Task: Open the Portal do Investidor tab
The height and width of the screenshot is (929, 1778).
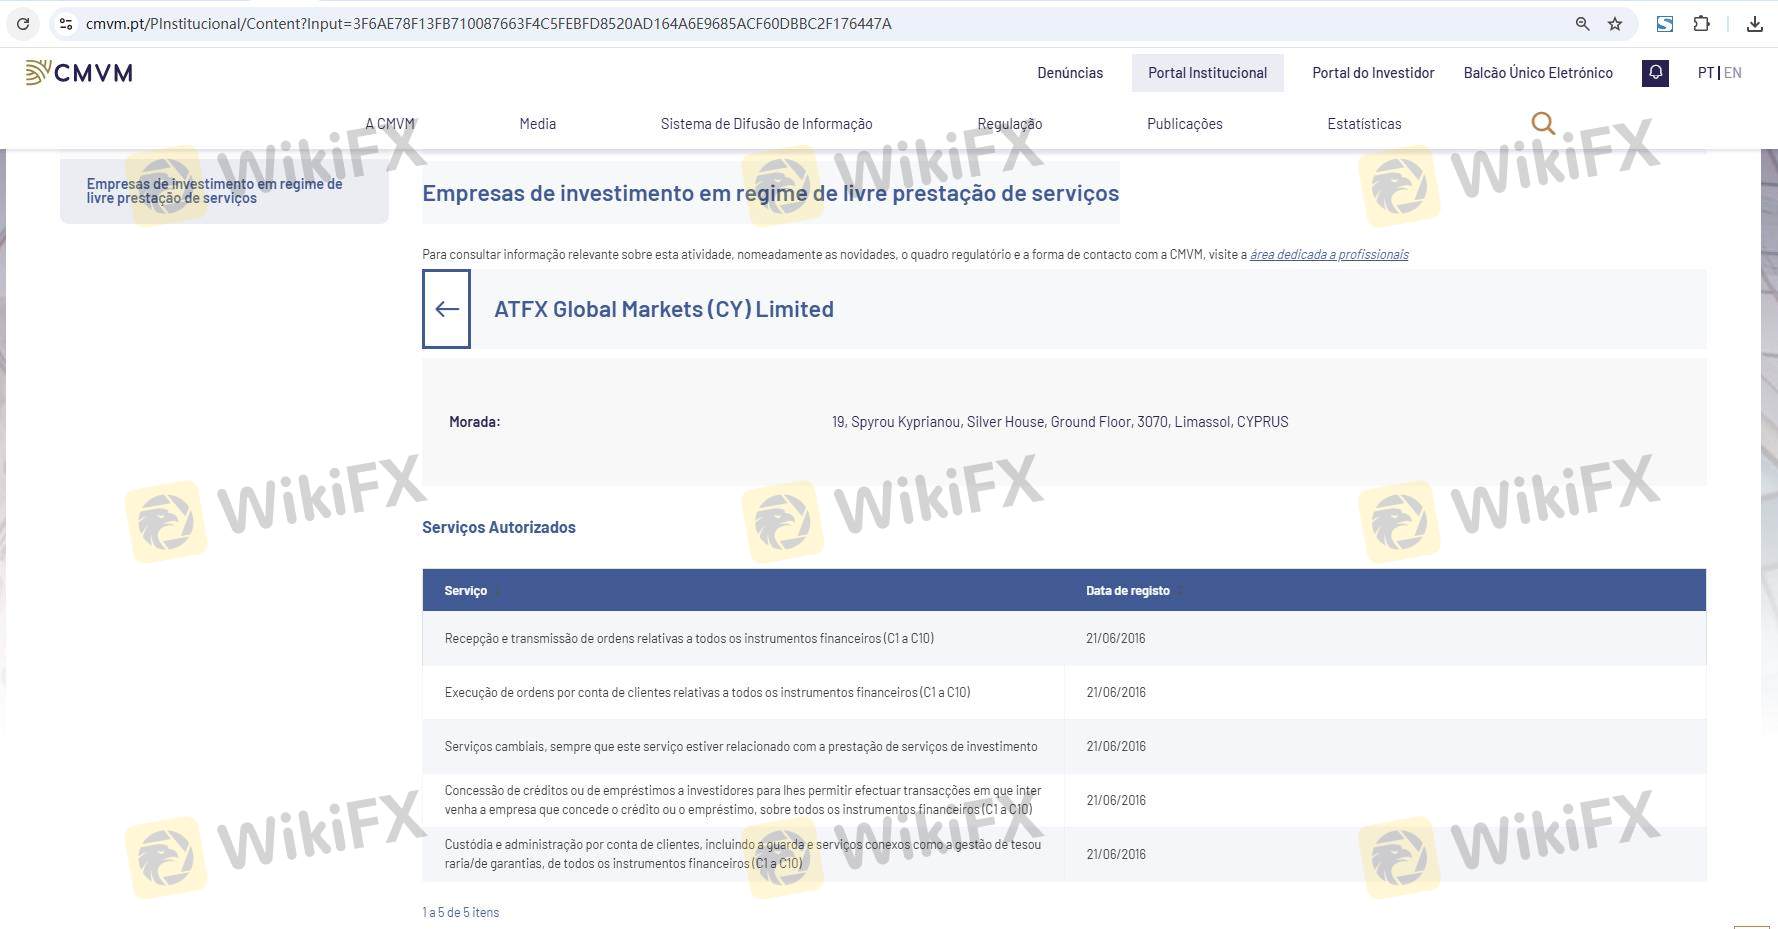Action: point(1373,73)
